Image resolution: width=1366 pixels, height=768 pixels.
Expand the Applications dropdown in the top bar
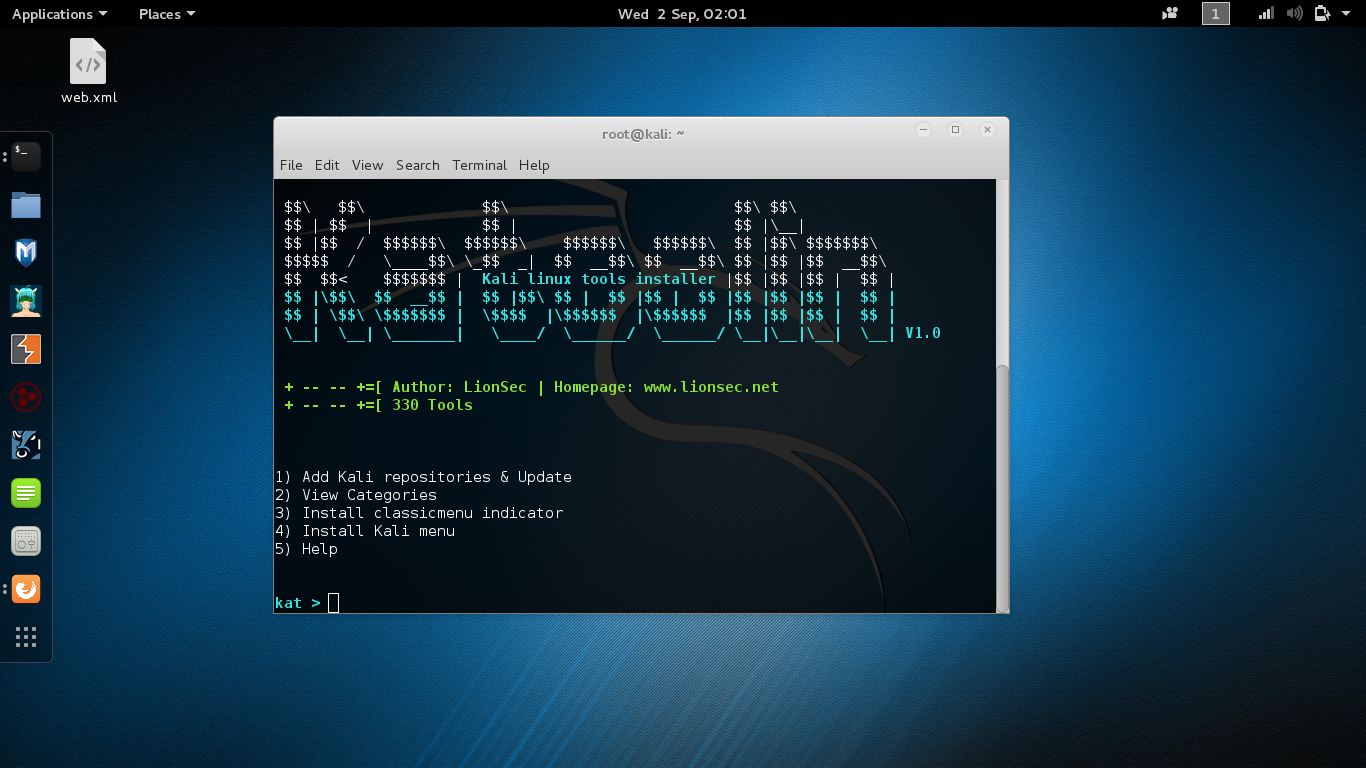coord(52,13)
